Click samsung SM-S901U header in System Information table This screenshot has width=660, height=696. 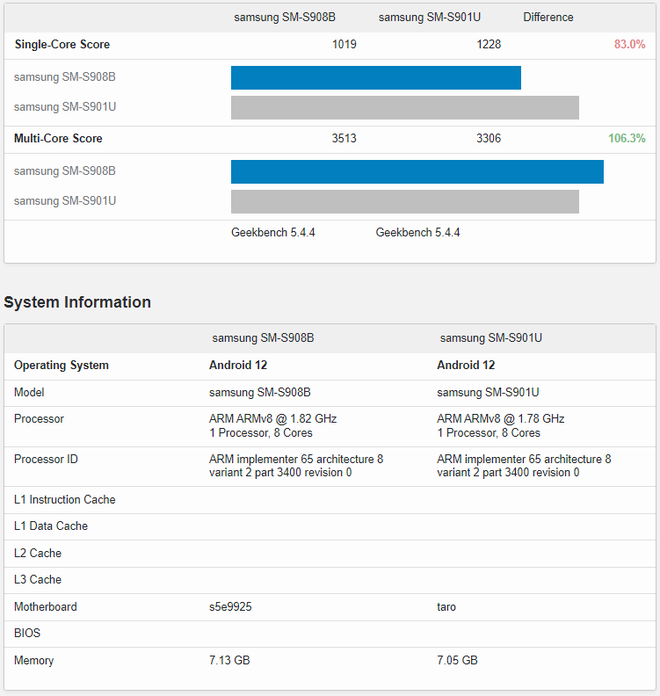[491, 338]
